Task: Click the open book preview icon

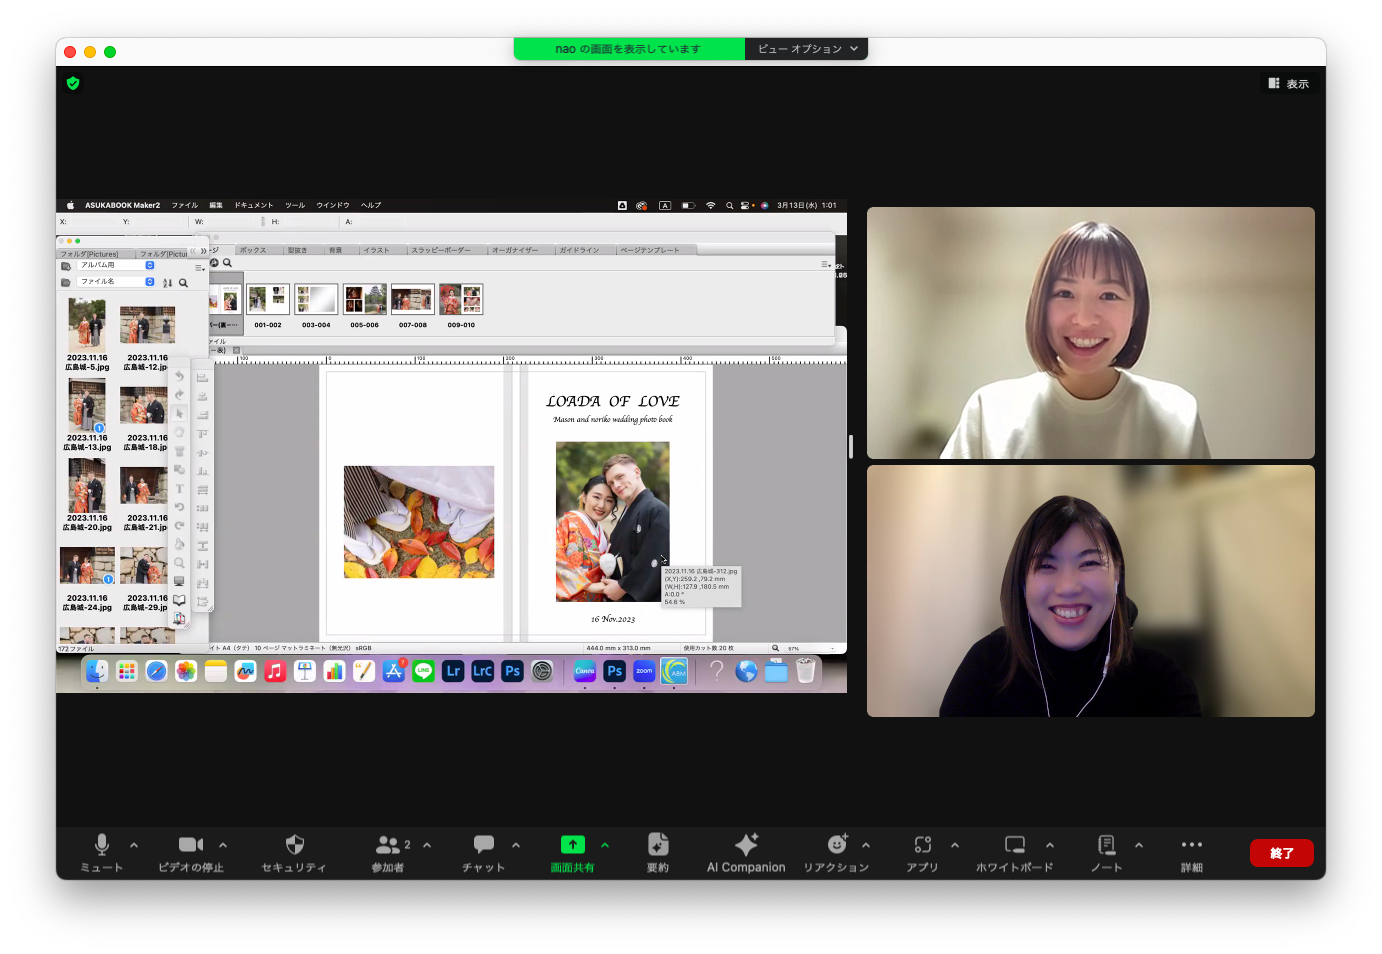Action: [180, 600]
